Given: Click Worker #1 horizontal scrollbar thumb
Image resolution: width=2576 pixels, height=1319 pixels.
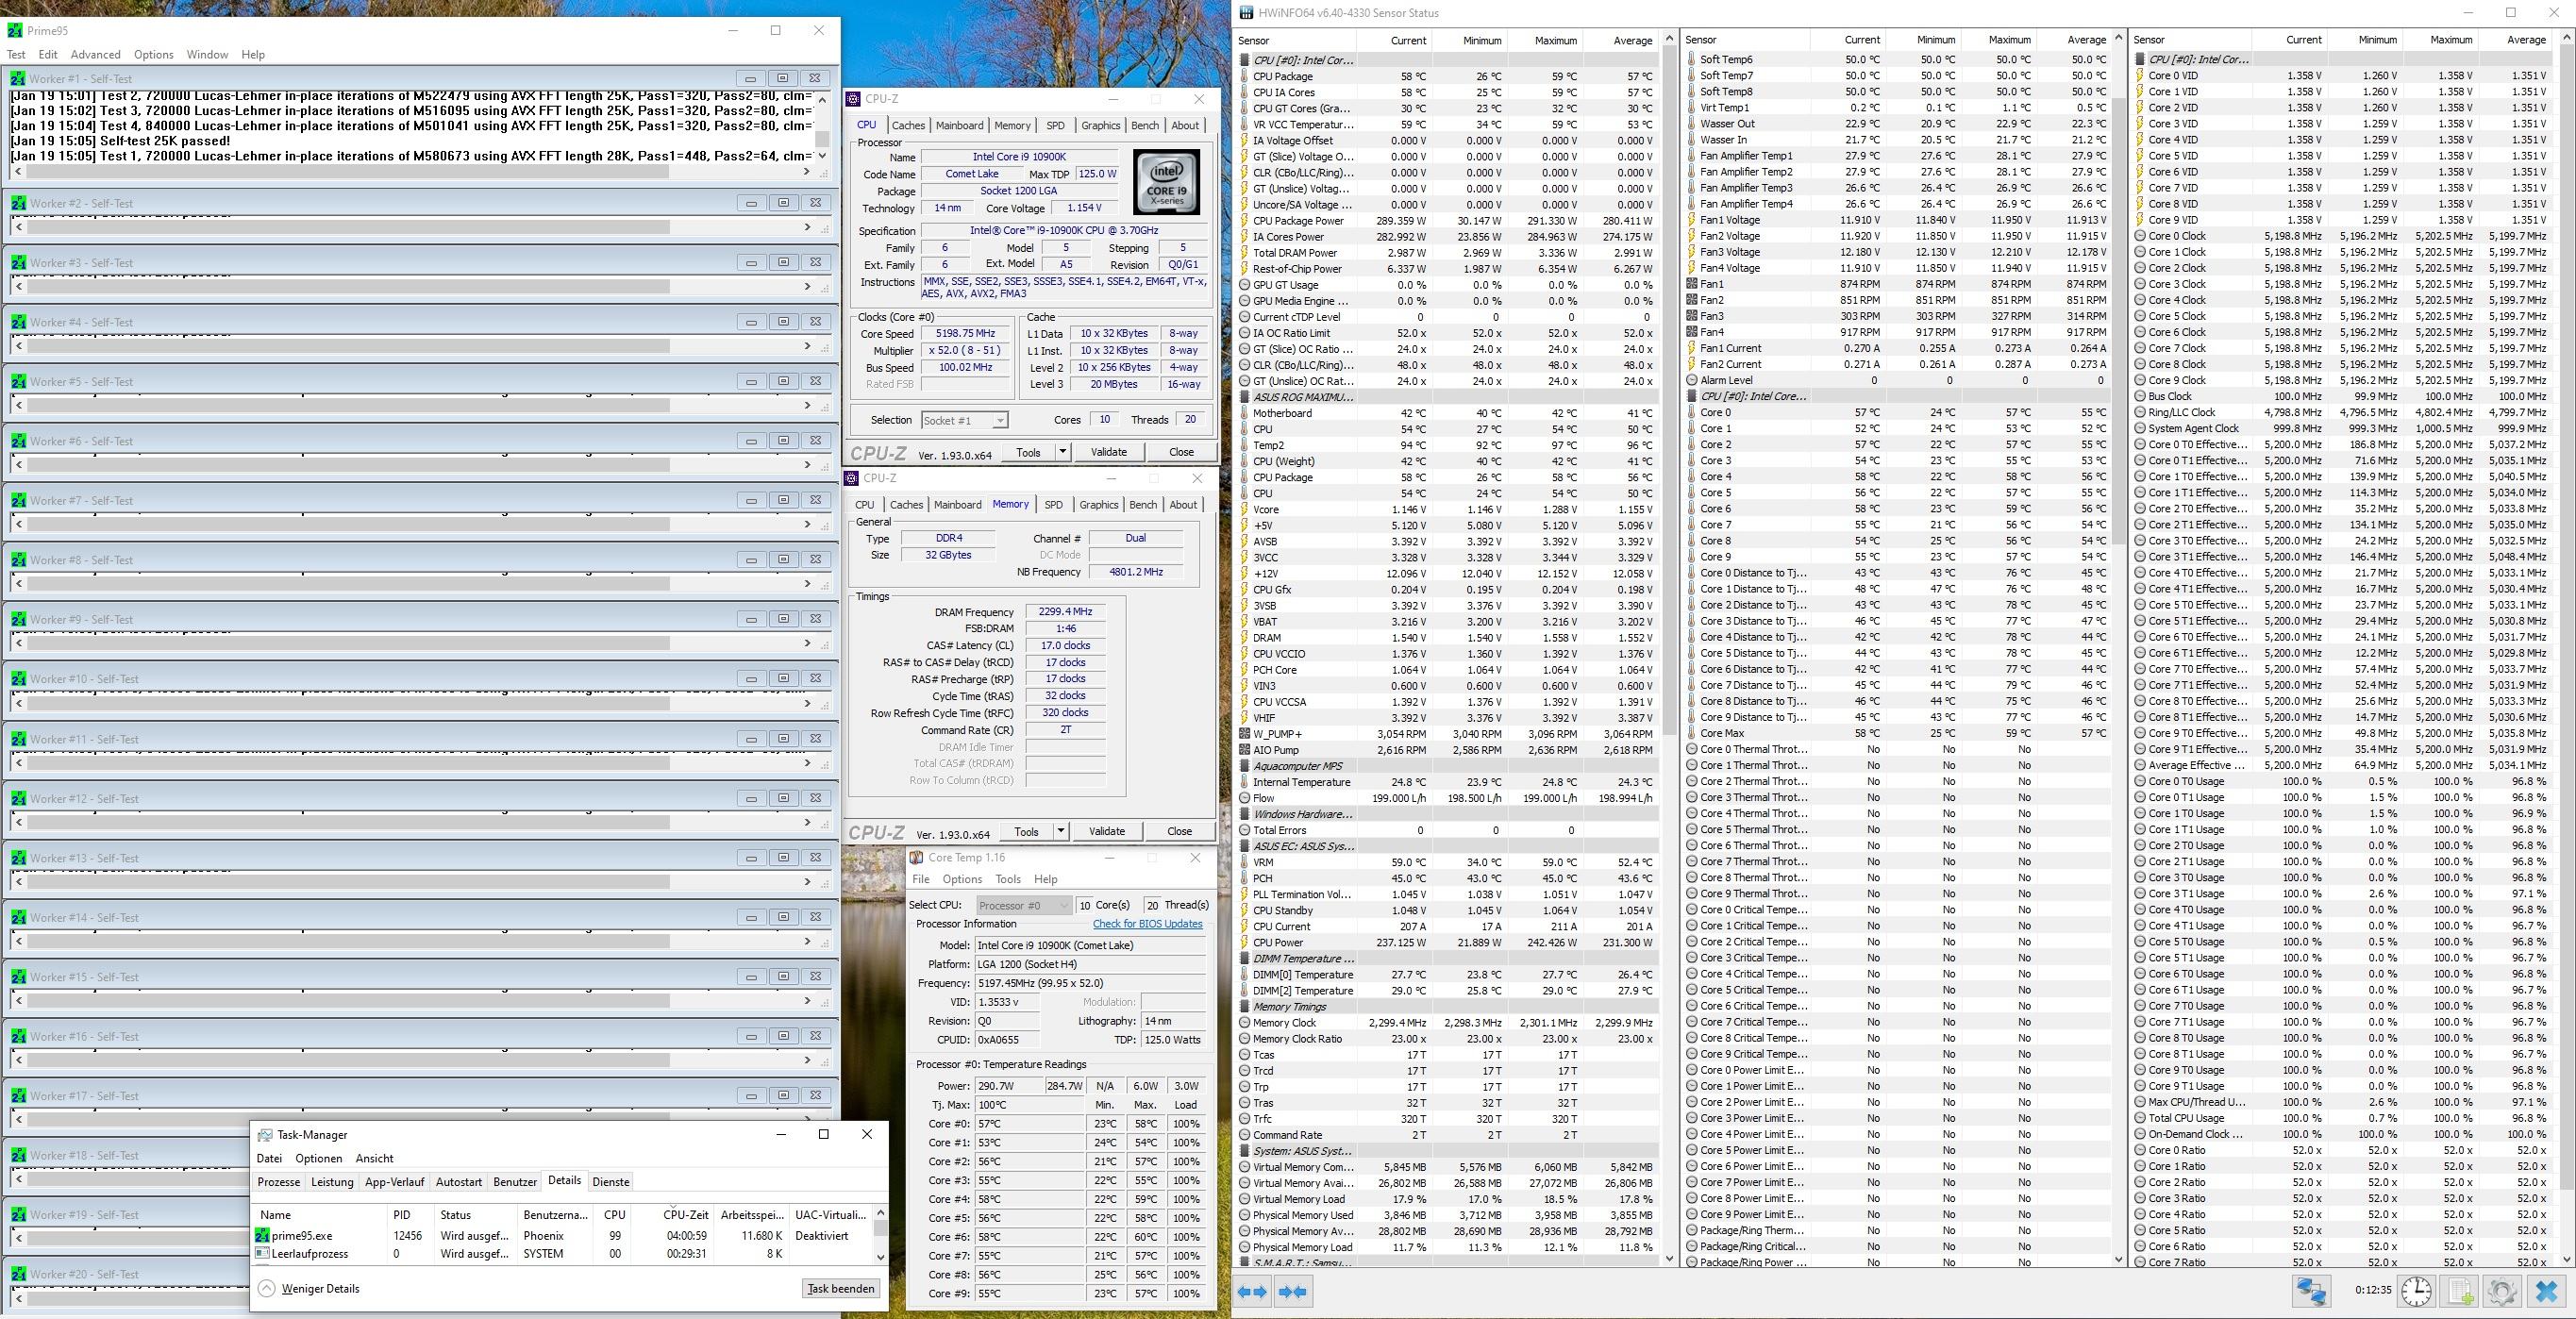Looking at the screenshot, I should coord(346,172).
